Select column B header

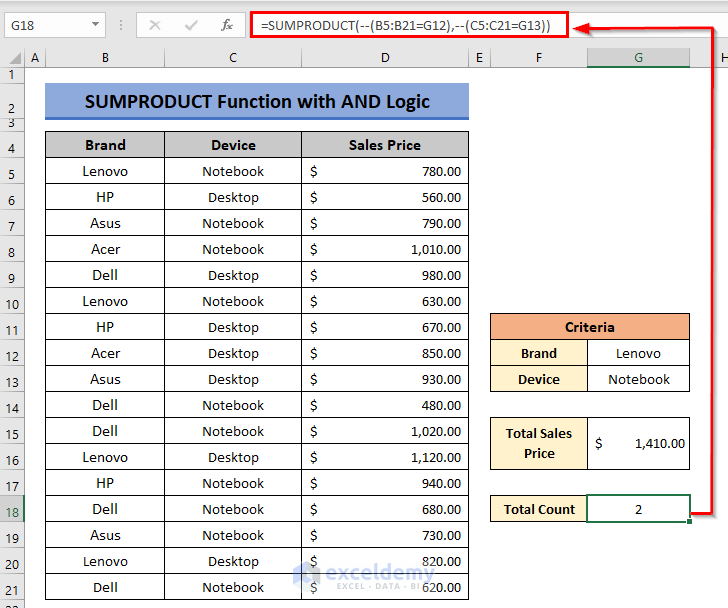point(105,58)
